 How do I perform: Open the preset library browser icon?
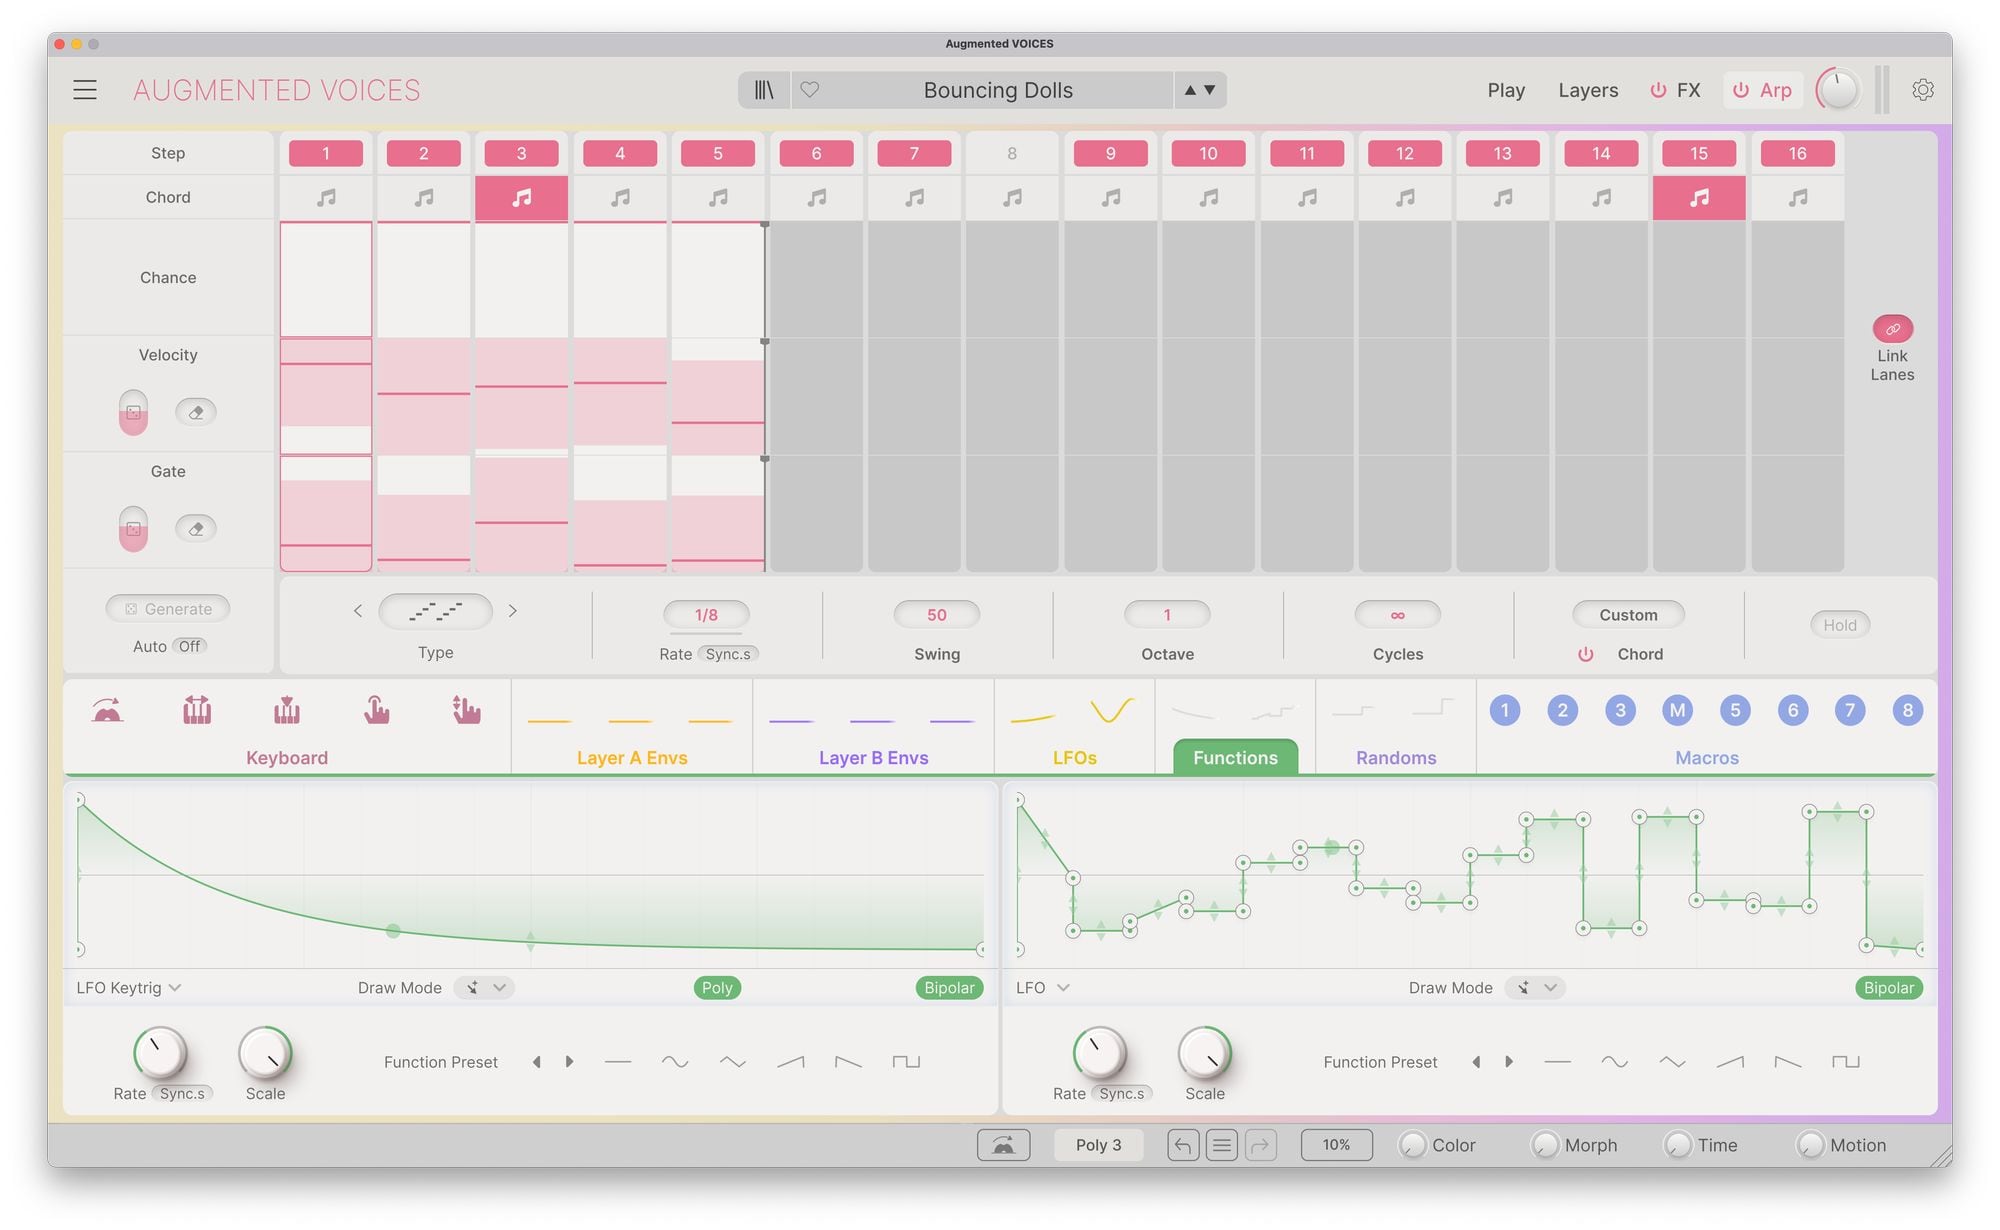[x=764, y=90]
